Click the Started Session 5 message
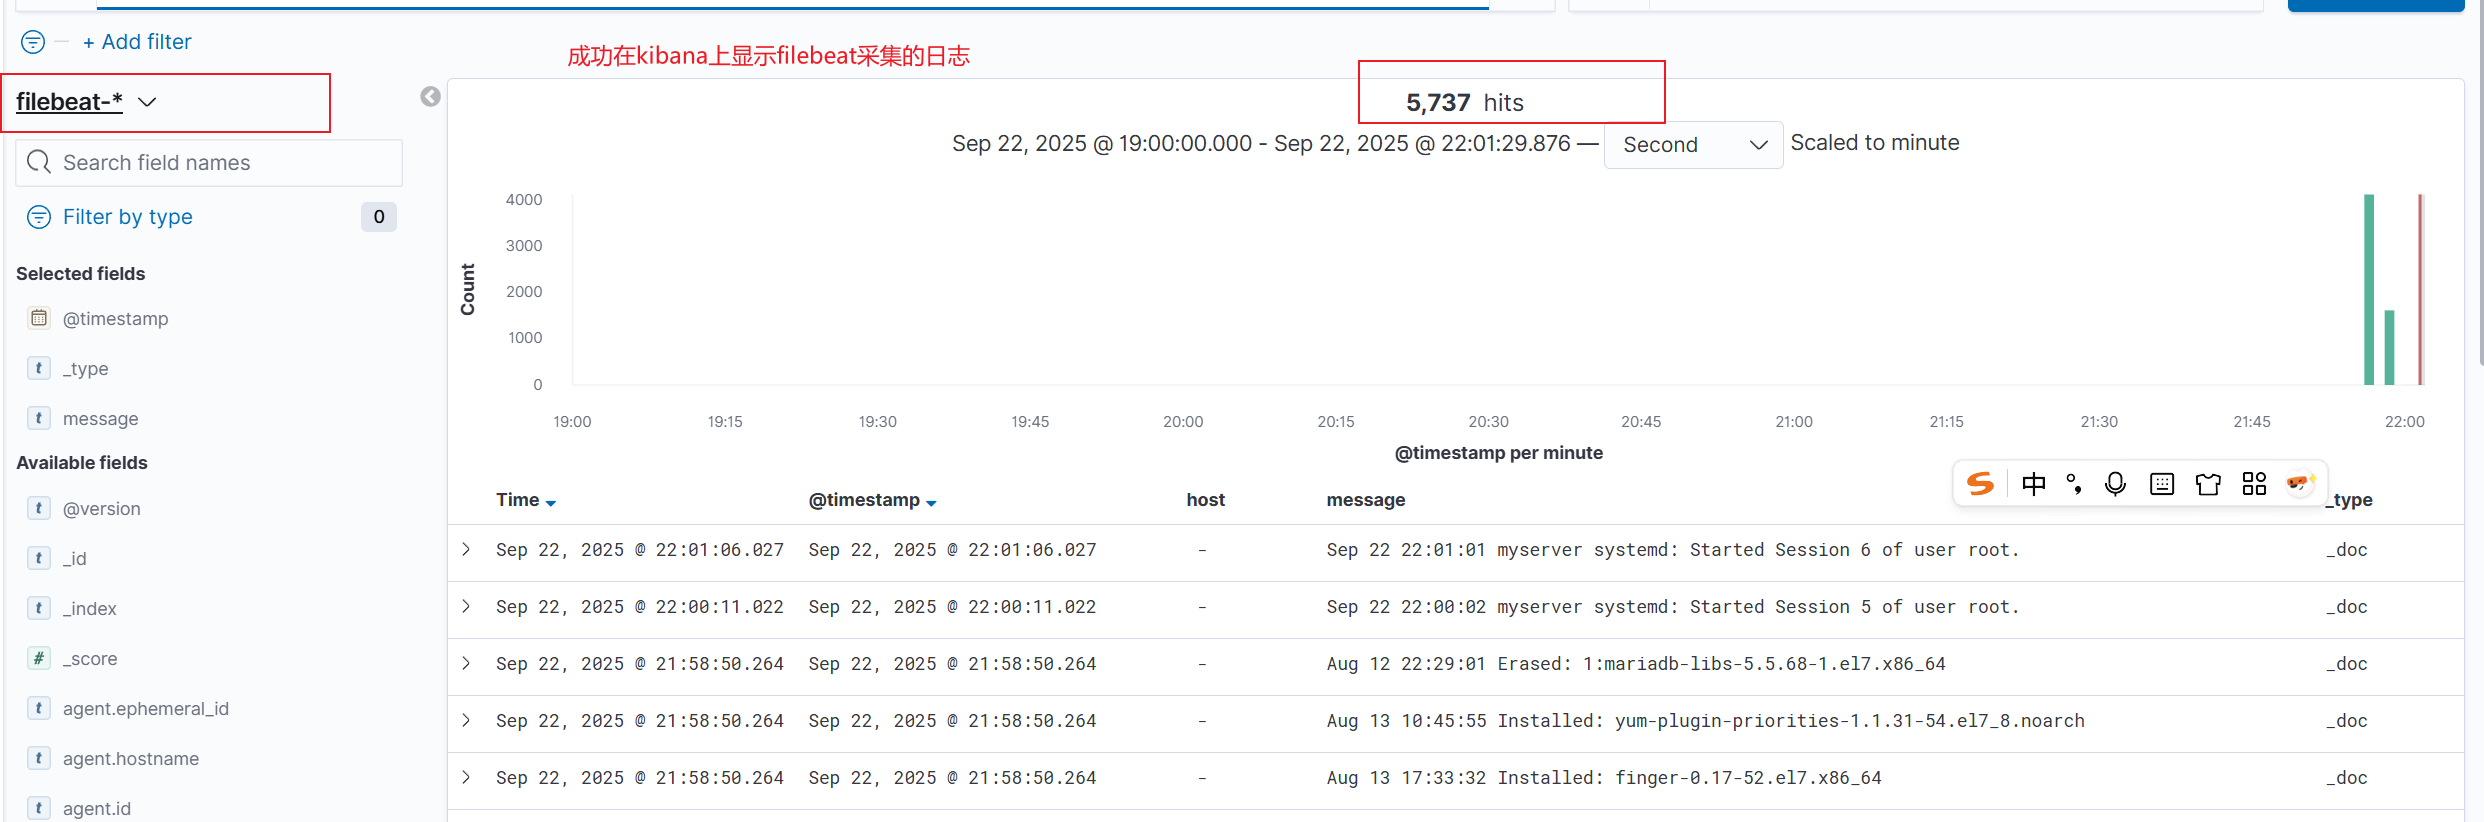Image resolution: width=2484 pixels, height=822 pixels. click(x=1673, y=607)
